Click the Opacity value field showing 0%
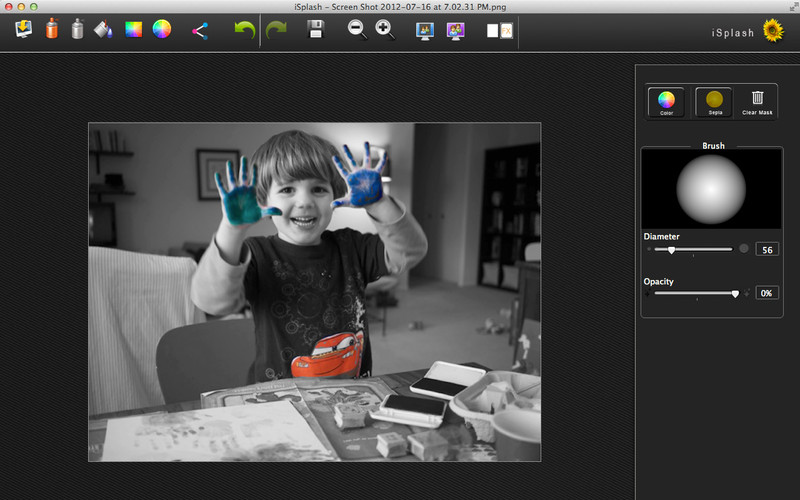Viewport: 800px width, 500px height. tap(767, 293)
